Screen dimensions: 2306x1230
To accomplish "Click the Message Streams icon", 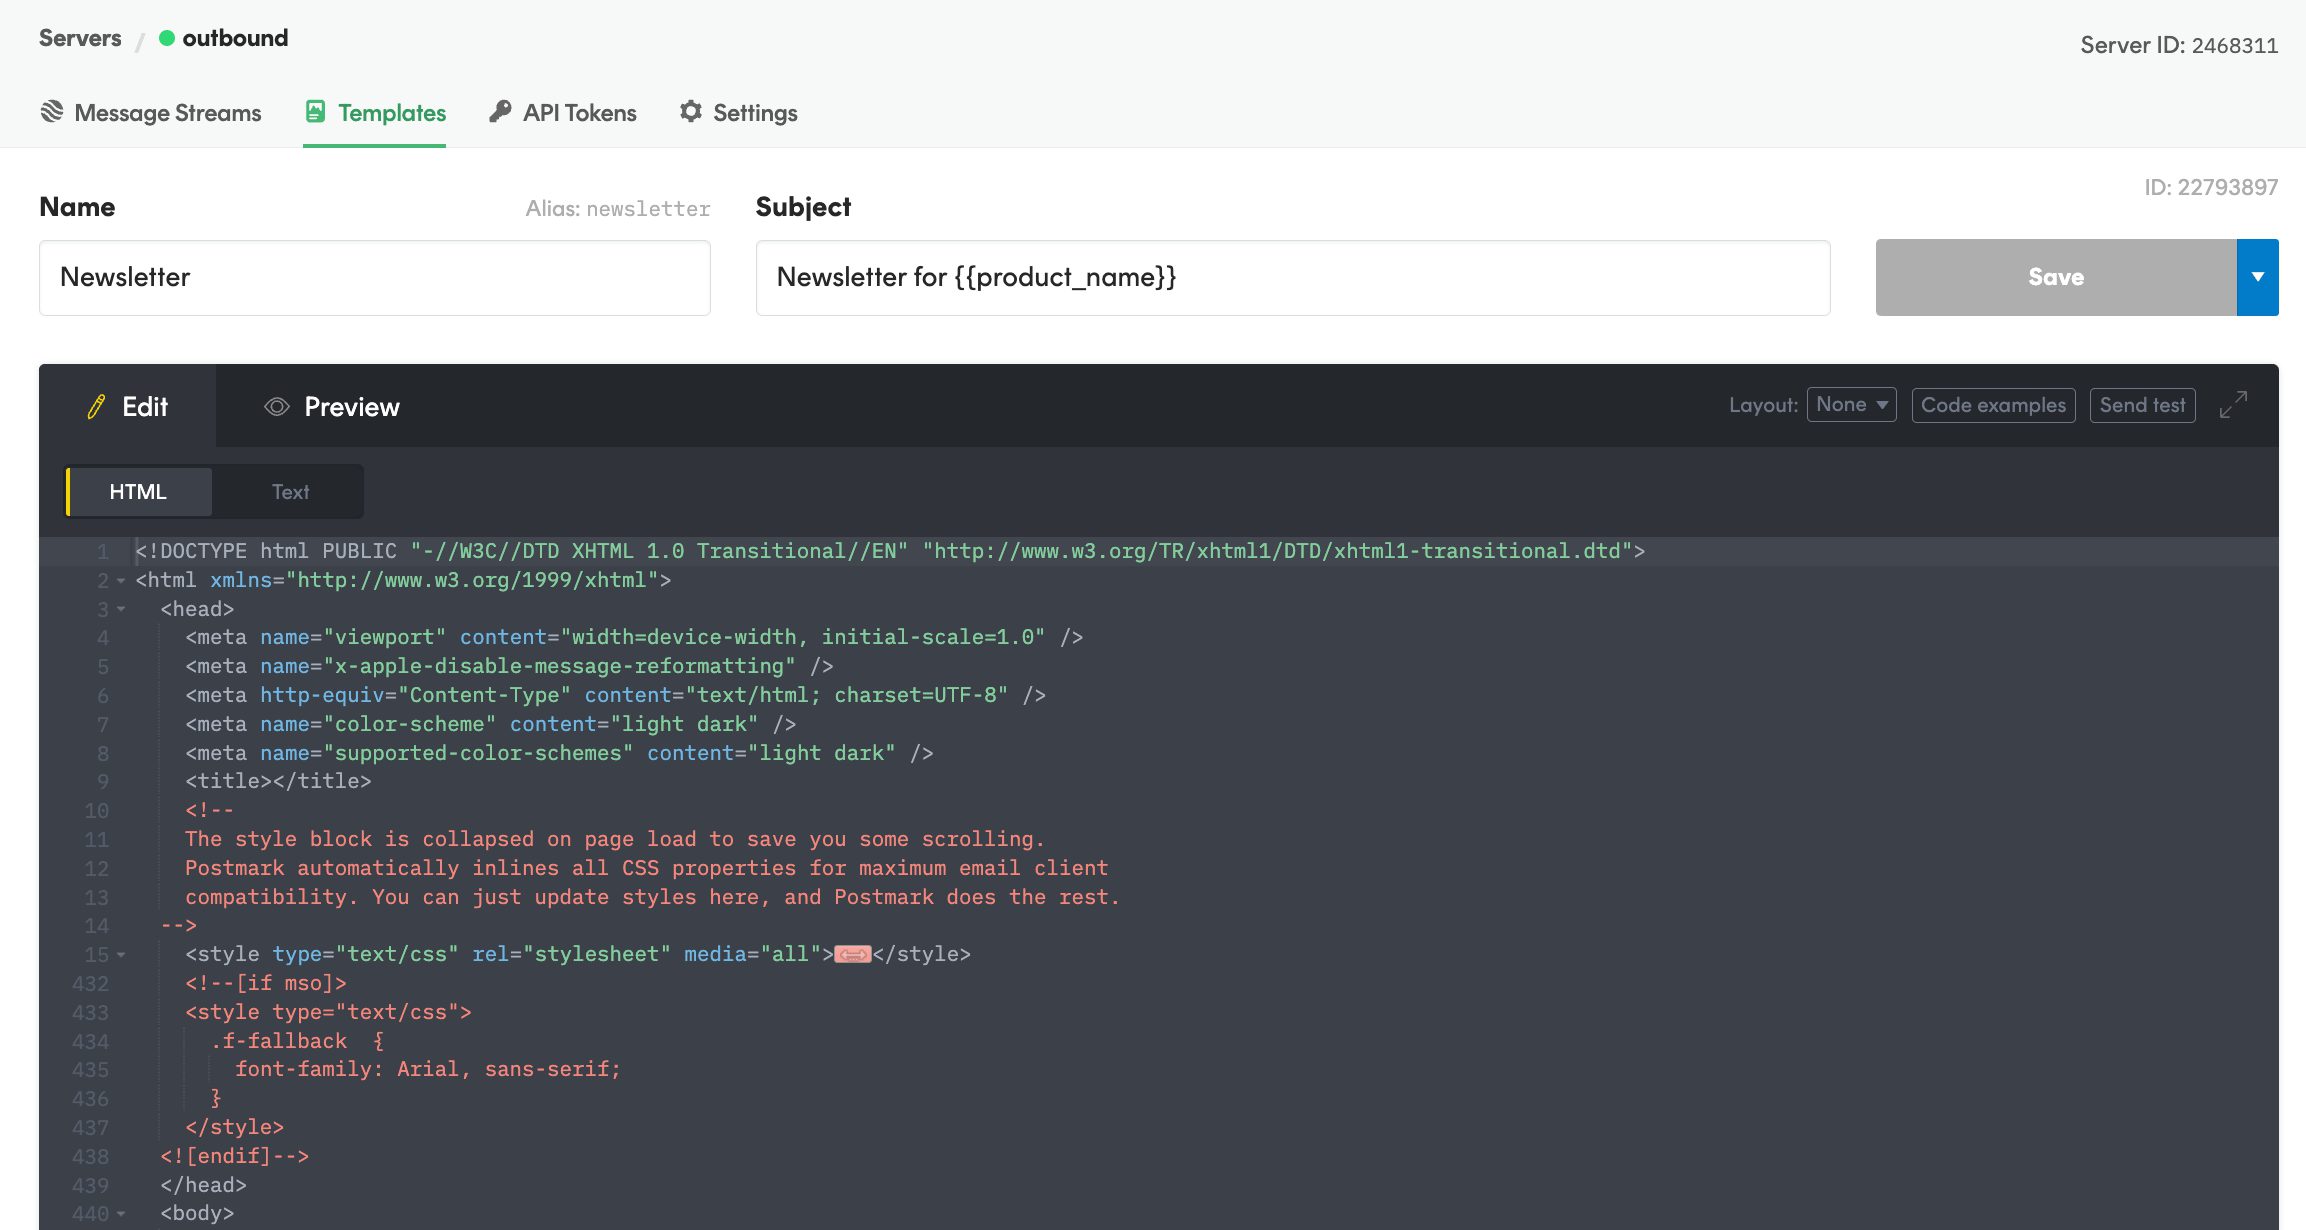I will [x=52, y=112].
